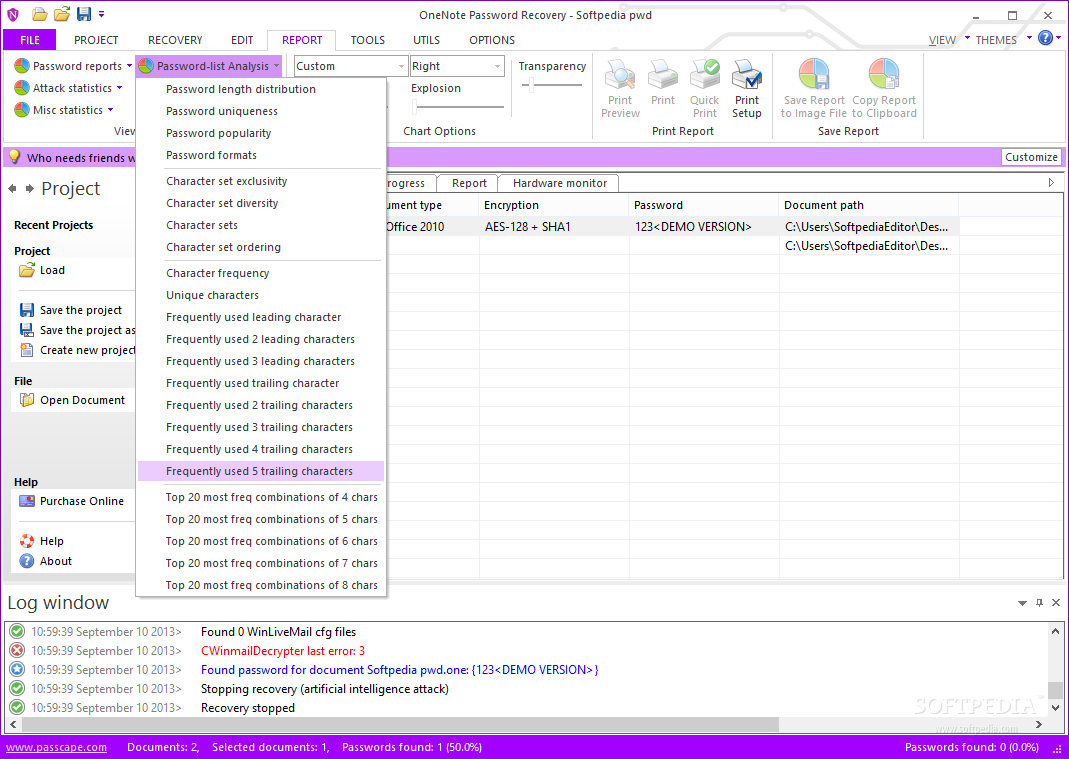Switch to the Report tab in main pane
Viewport: 1069px width, 759px height.
(x=469, y=183)
